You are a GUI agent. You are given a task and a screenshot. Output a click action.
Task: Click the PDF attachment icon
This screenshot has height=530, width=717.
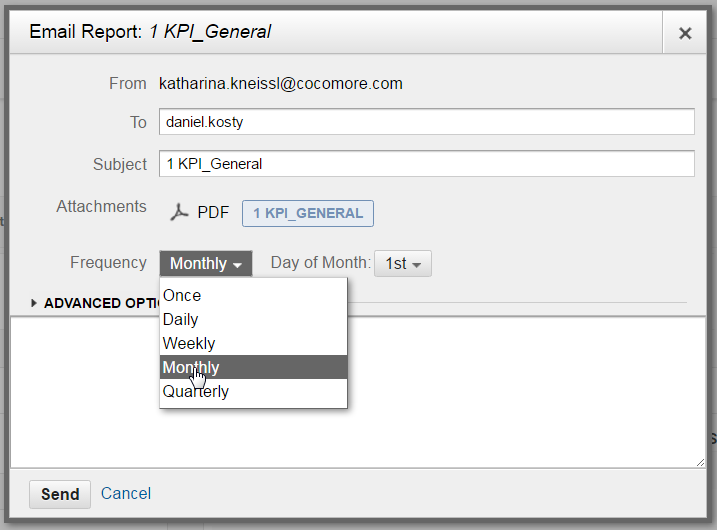click(x=179, y=213)
